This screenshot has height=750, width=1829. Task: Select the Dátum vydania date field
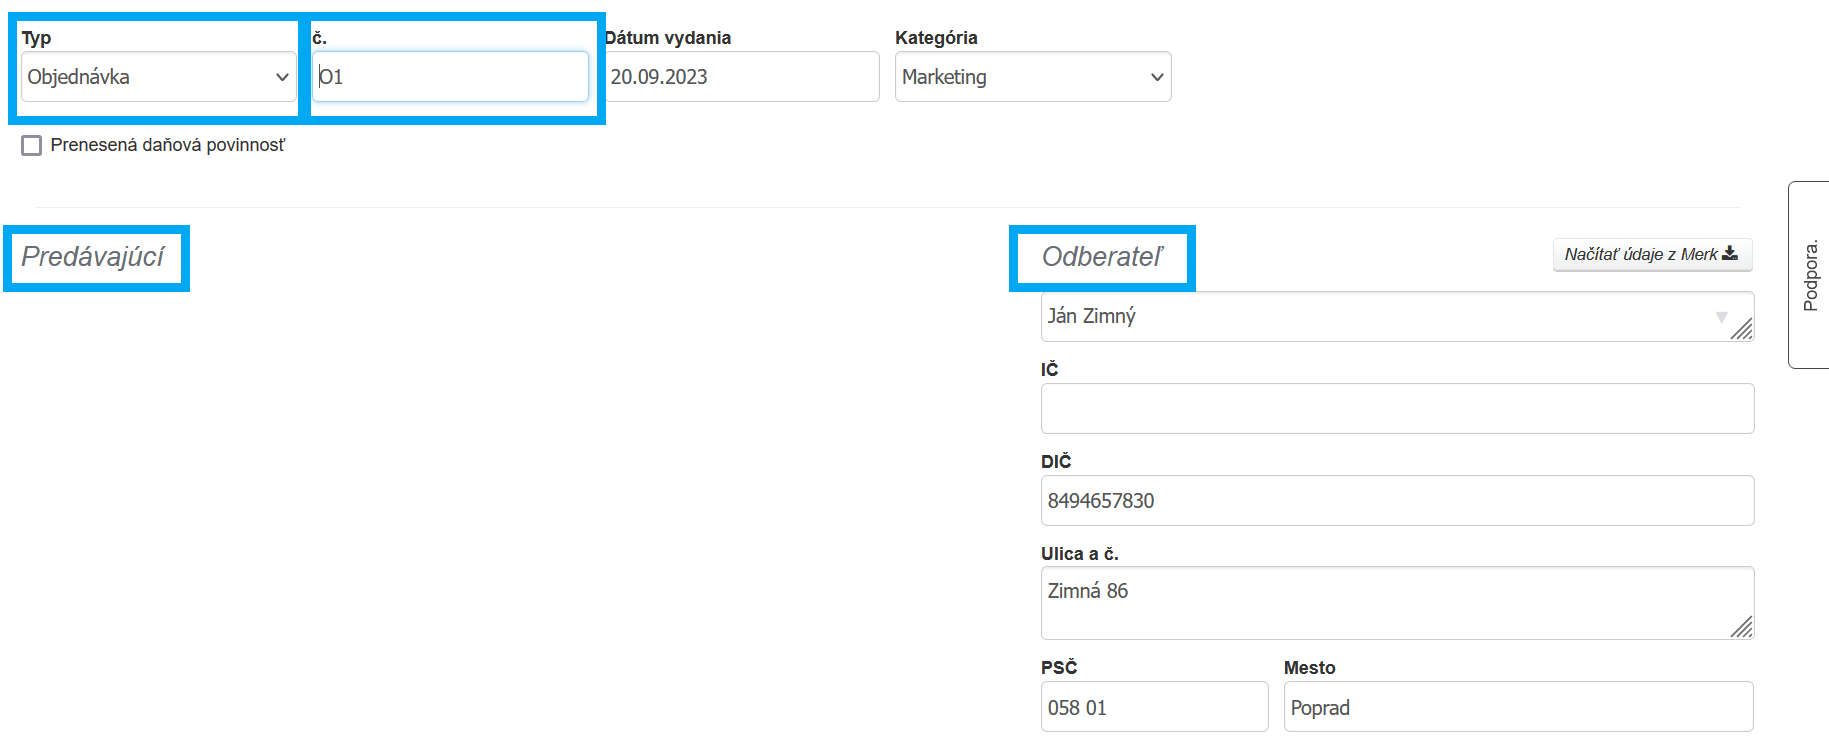point(741,77)
